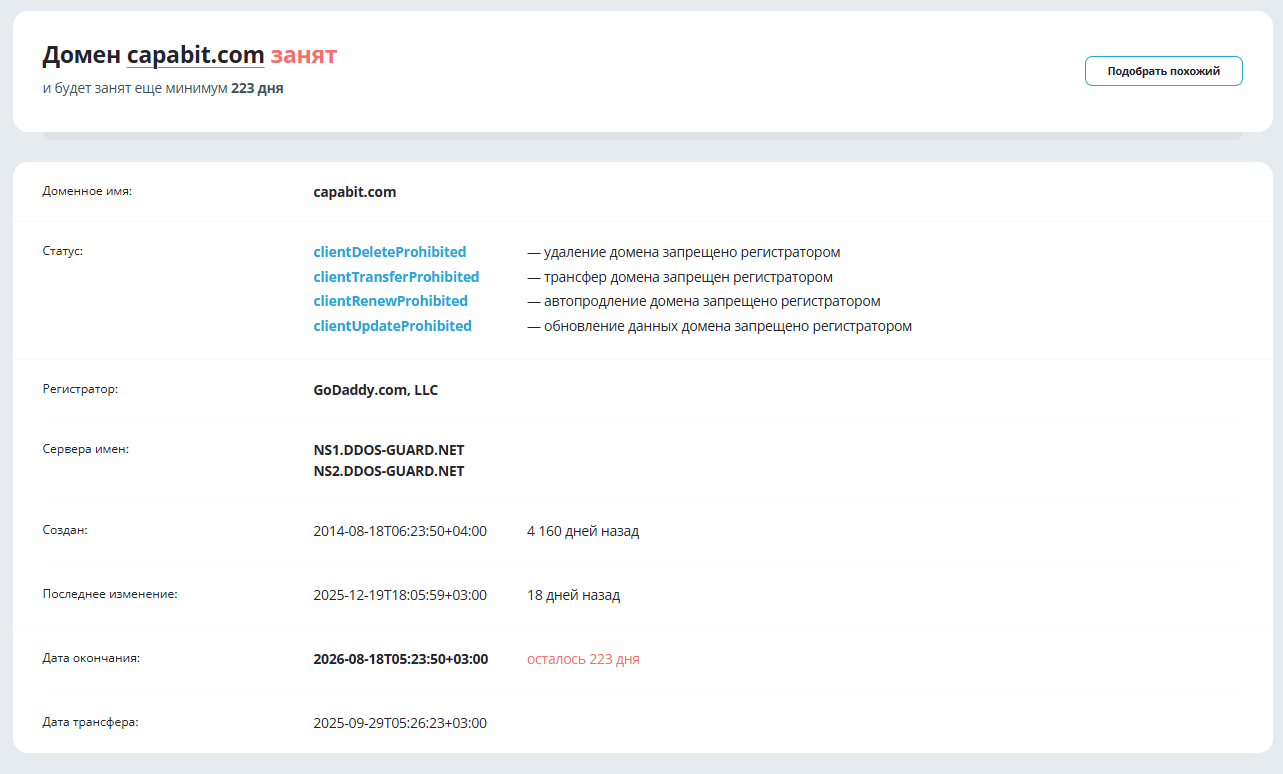Select the creation date 2014-08-18 value

pos(400,531)
